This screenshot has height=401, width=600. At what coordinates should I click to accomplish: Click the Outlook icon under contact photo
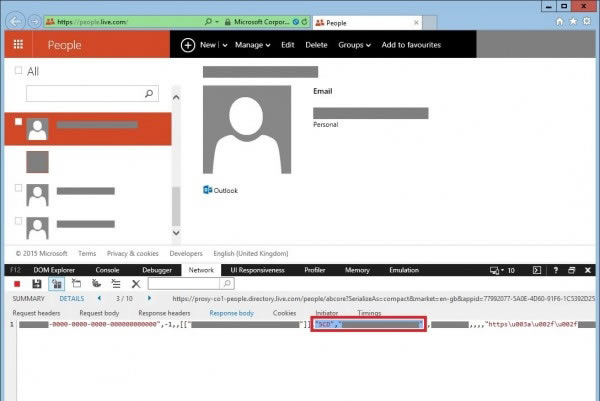[x=208, y=190]
